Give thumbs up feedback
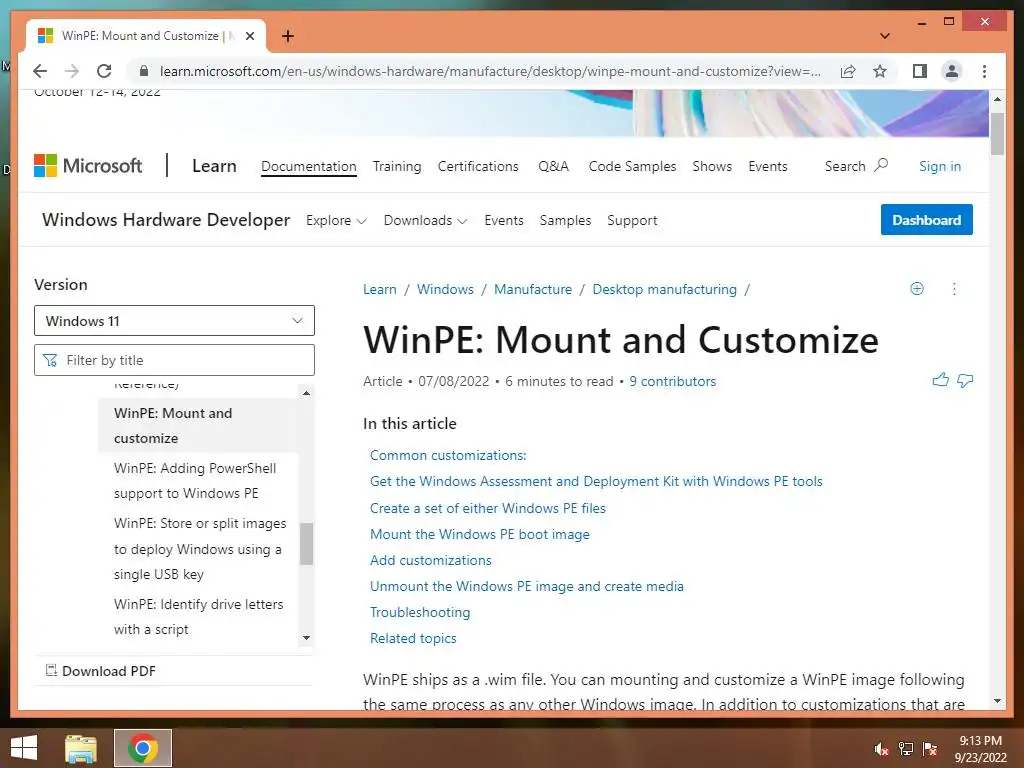Image resolution: width=1024 pixels, height=768 pixels. click(x=940, y=380)
